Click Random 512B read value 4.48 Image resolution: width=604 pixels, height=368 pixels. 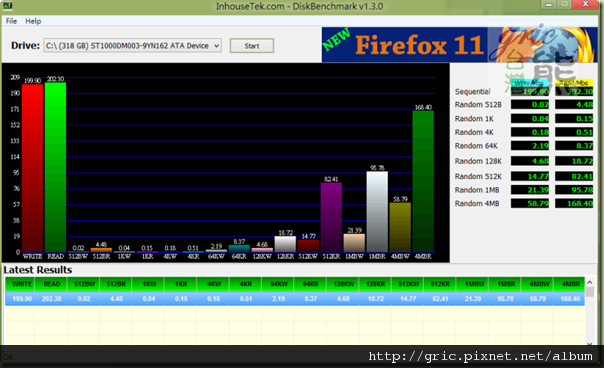pos(574,104)
